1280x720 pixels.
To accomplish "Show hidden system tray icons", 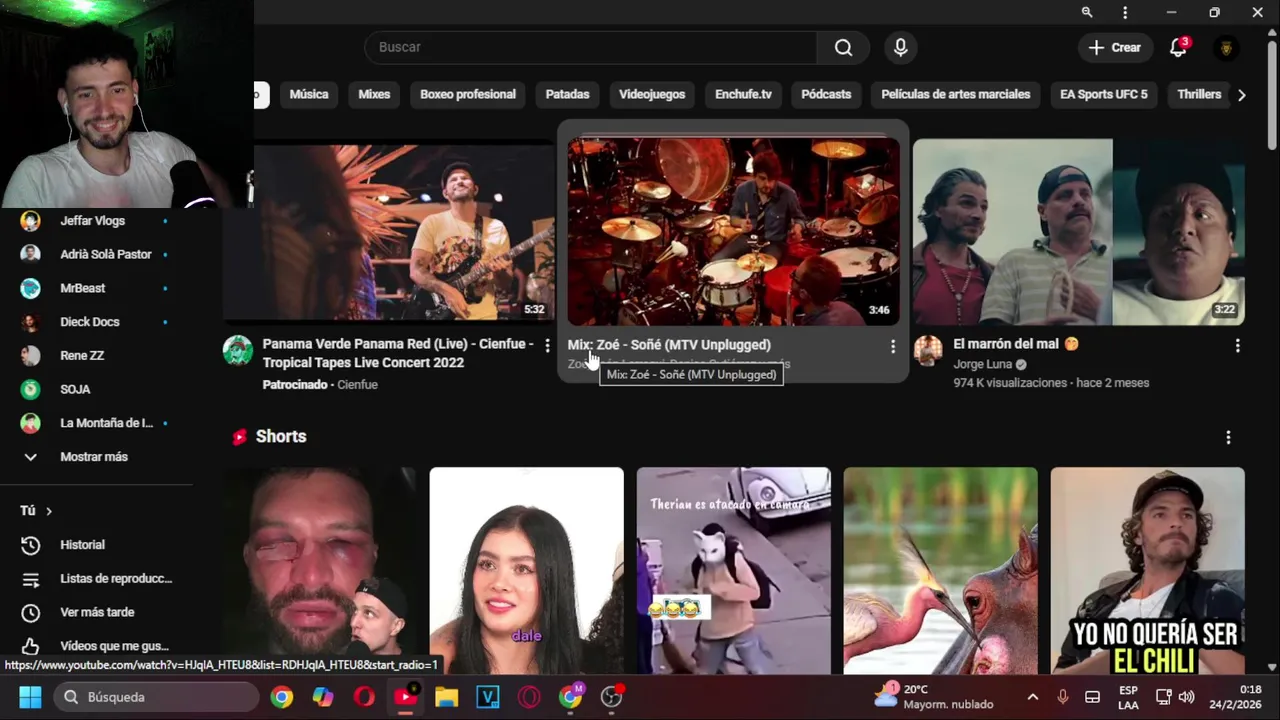I will click(x=1033, y=697).
